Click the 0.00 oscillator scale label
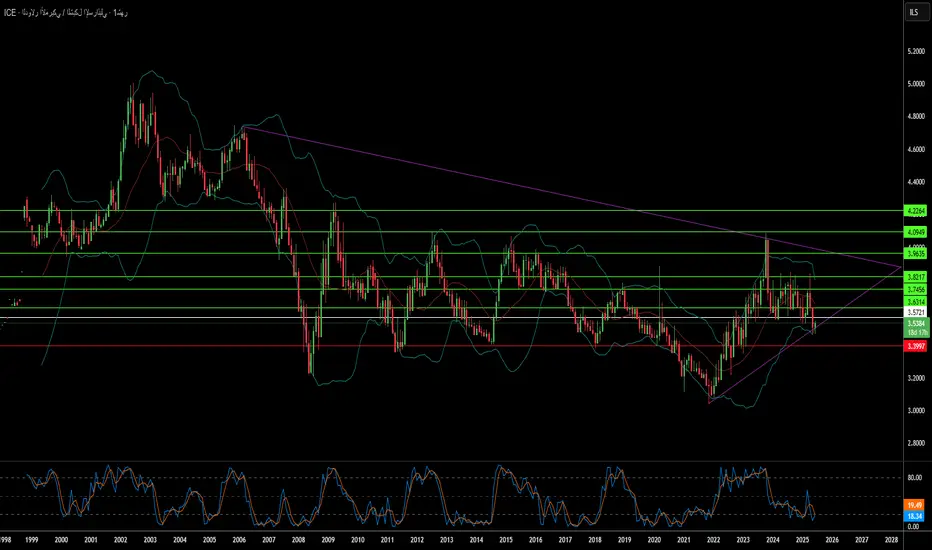932x550 pixels. (x=914, y=526)
